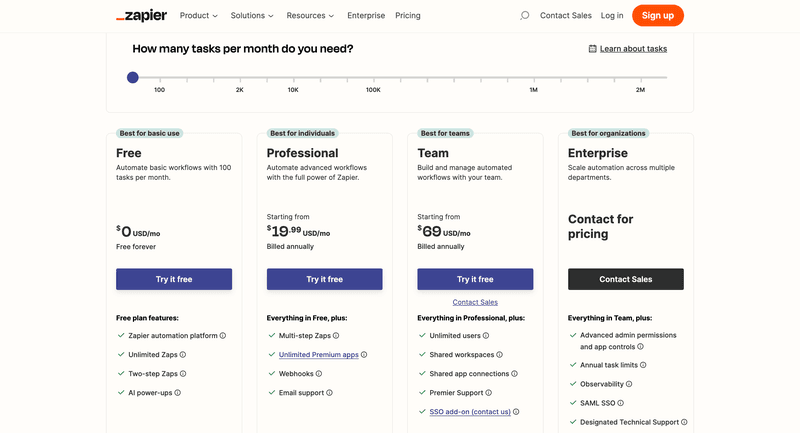Open the Enterprise nav item
The width and height of the screenshot is (800, 433).
click(x=366, y=16)
